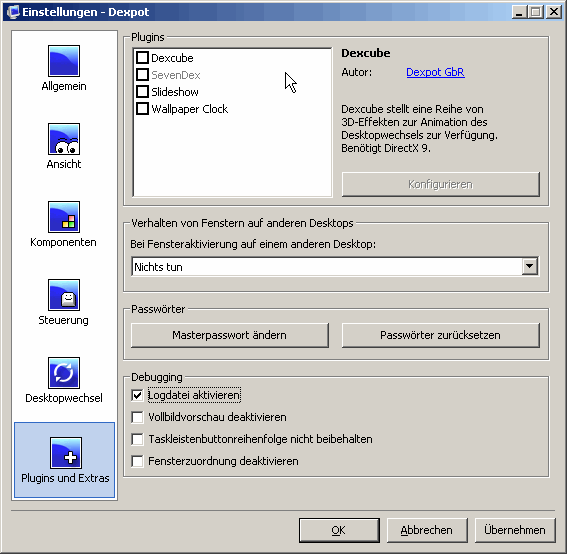Close the Einstellungen - Dexpot window
This screenshot has height=554, width=567.
(554, 12)
